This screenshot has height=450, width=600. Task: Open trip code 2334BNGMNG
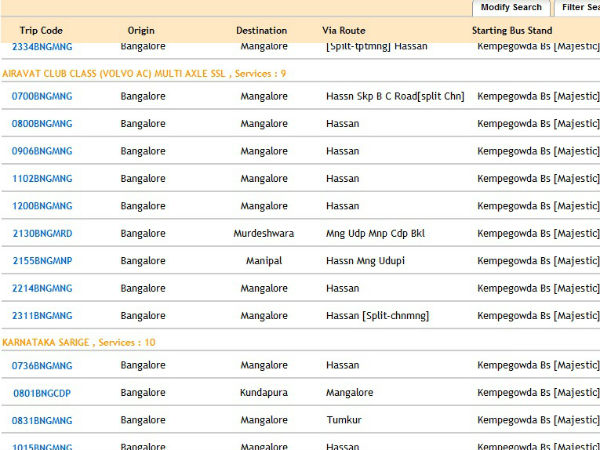tap(42, 46)
